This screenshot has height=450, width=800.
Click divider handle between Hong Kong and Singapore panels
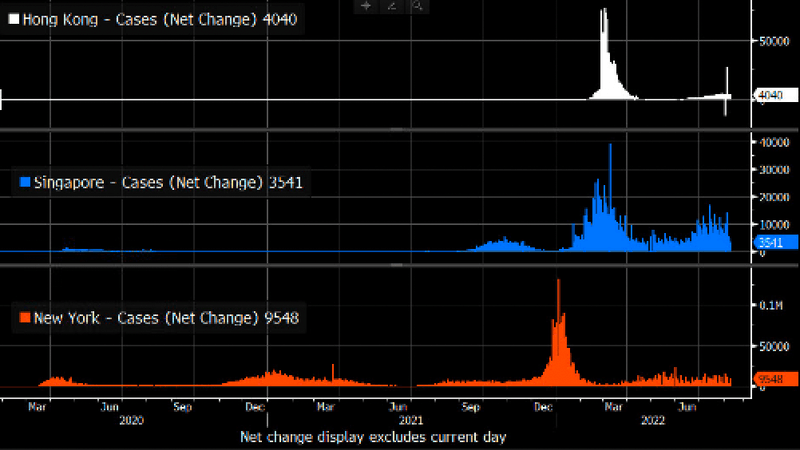click(400, 129)
